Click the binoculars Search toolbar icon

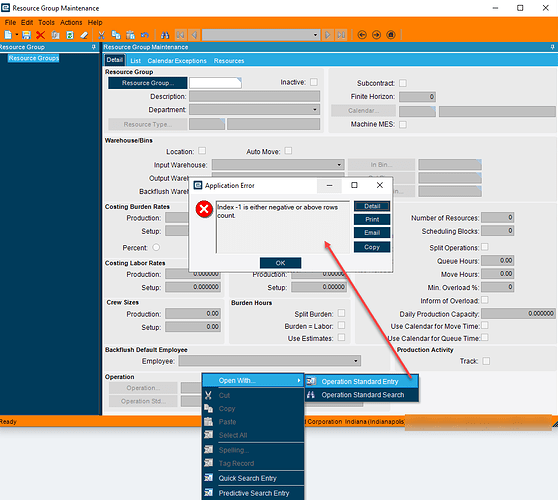[165, 35]
